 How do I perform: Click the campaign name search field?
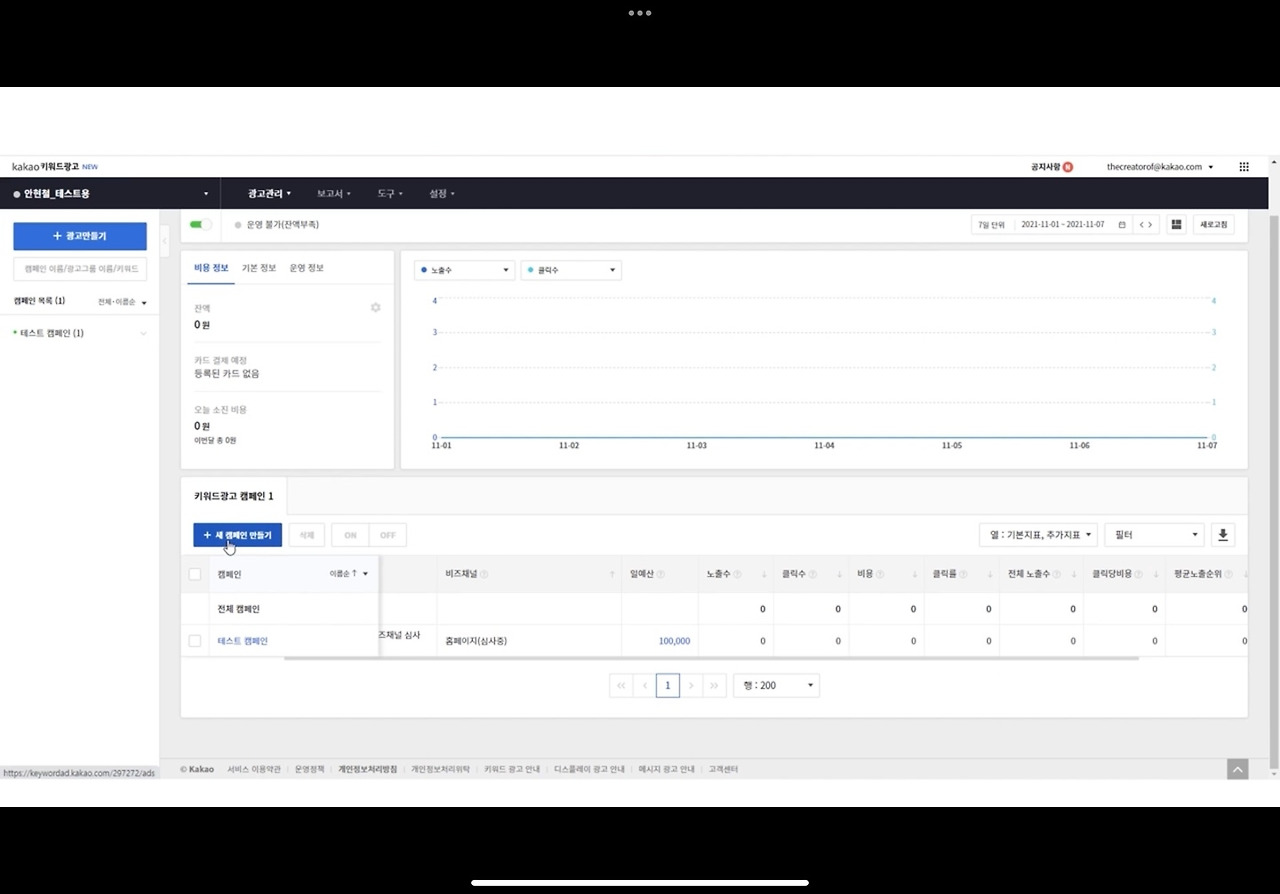[80, 269]
